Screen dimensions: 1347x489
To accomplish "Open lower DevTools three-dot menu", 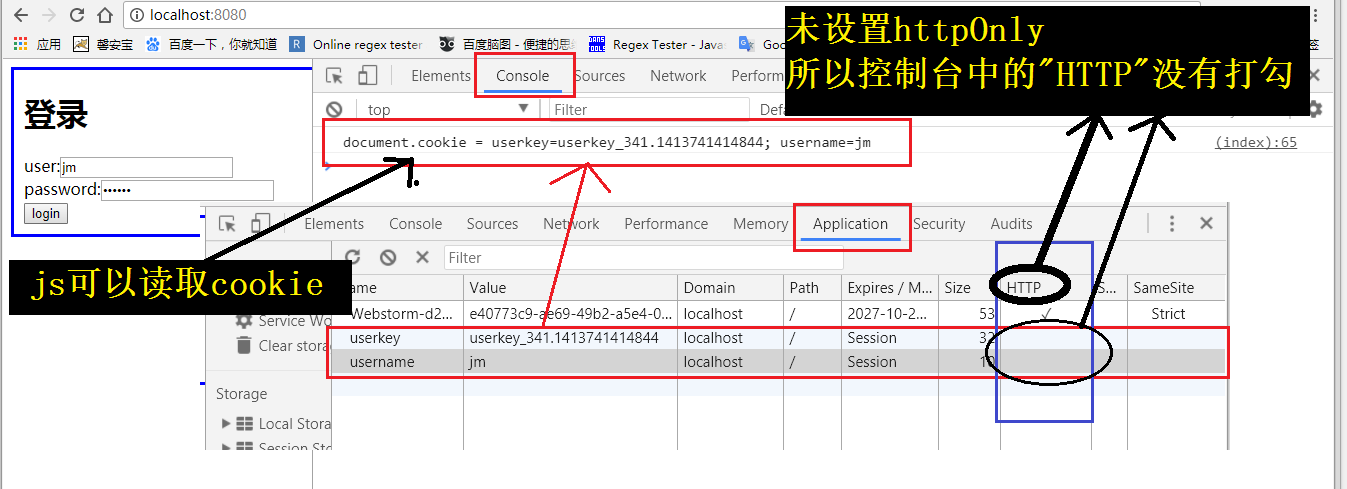I will pos(1172,224).
